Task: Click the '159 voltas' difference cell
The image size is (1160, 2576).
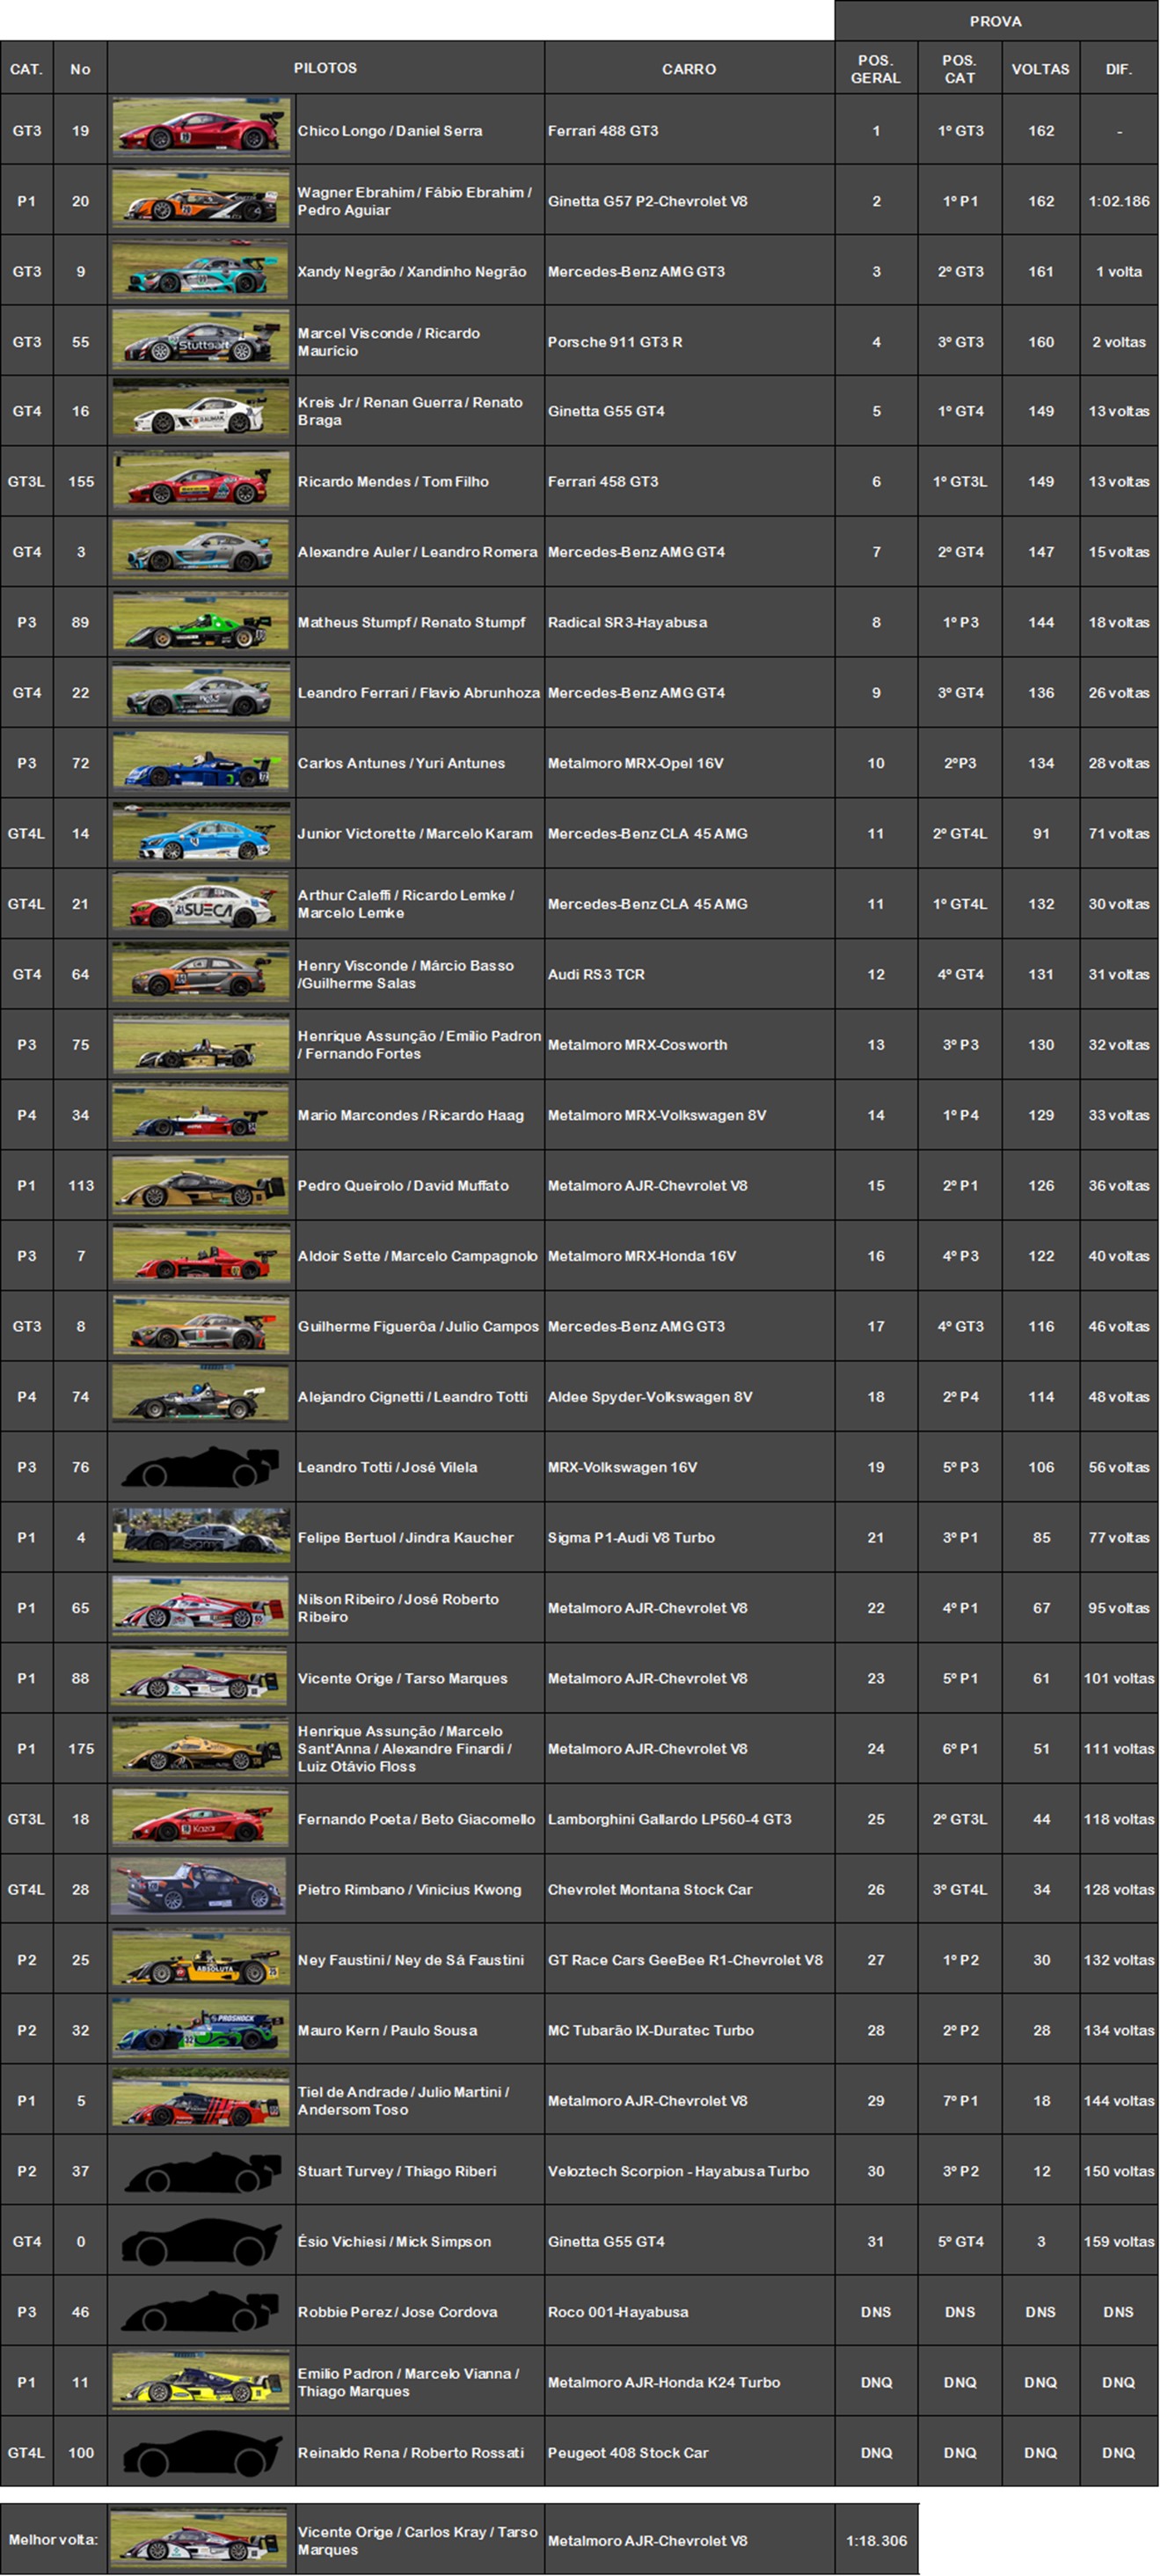Action: [x=1119, y=2241]
